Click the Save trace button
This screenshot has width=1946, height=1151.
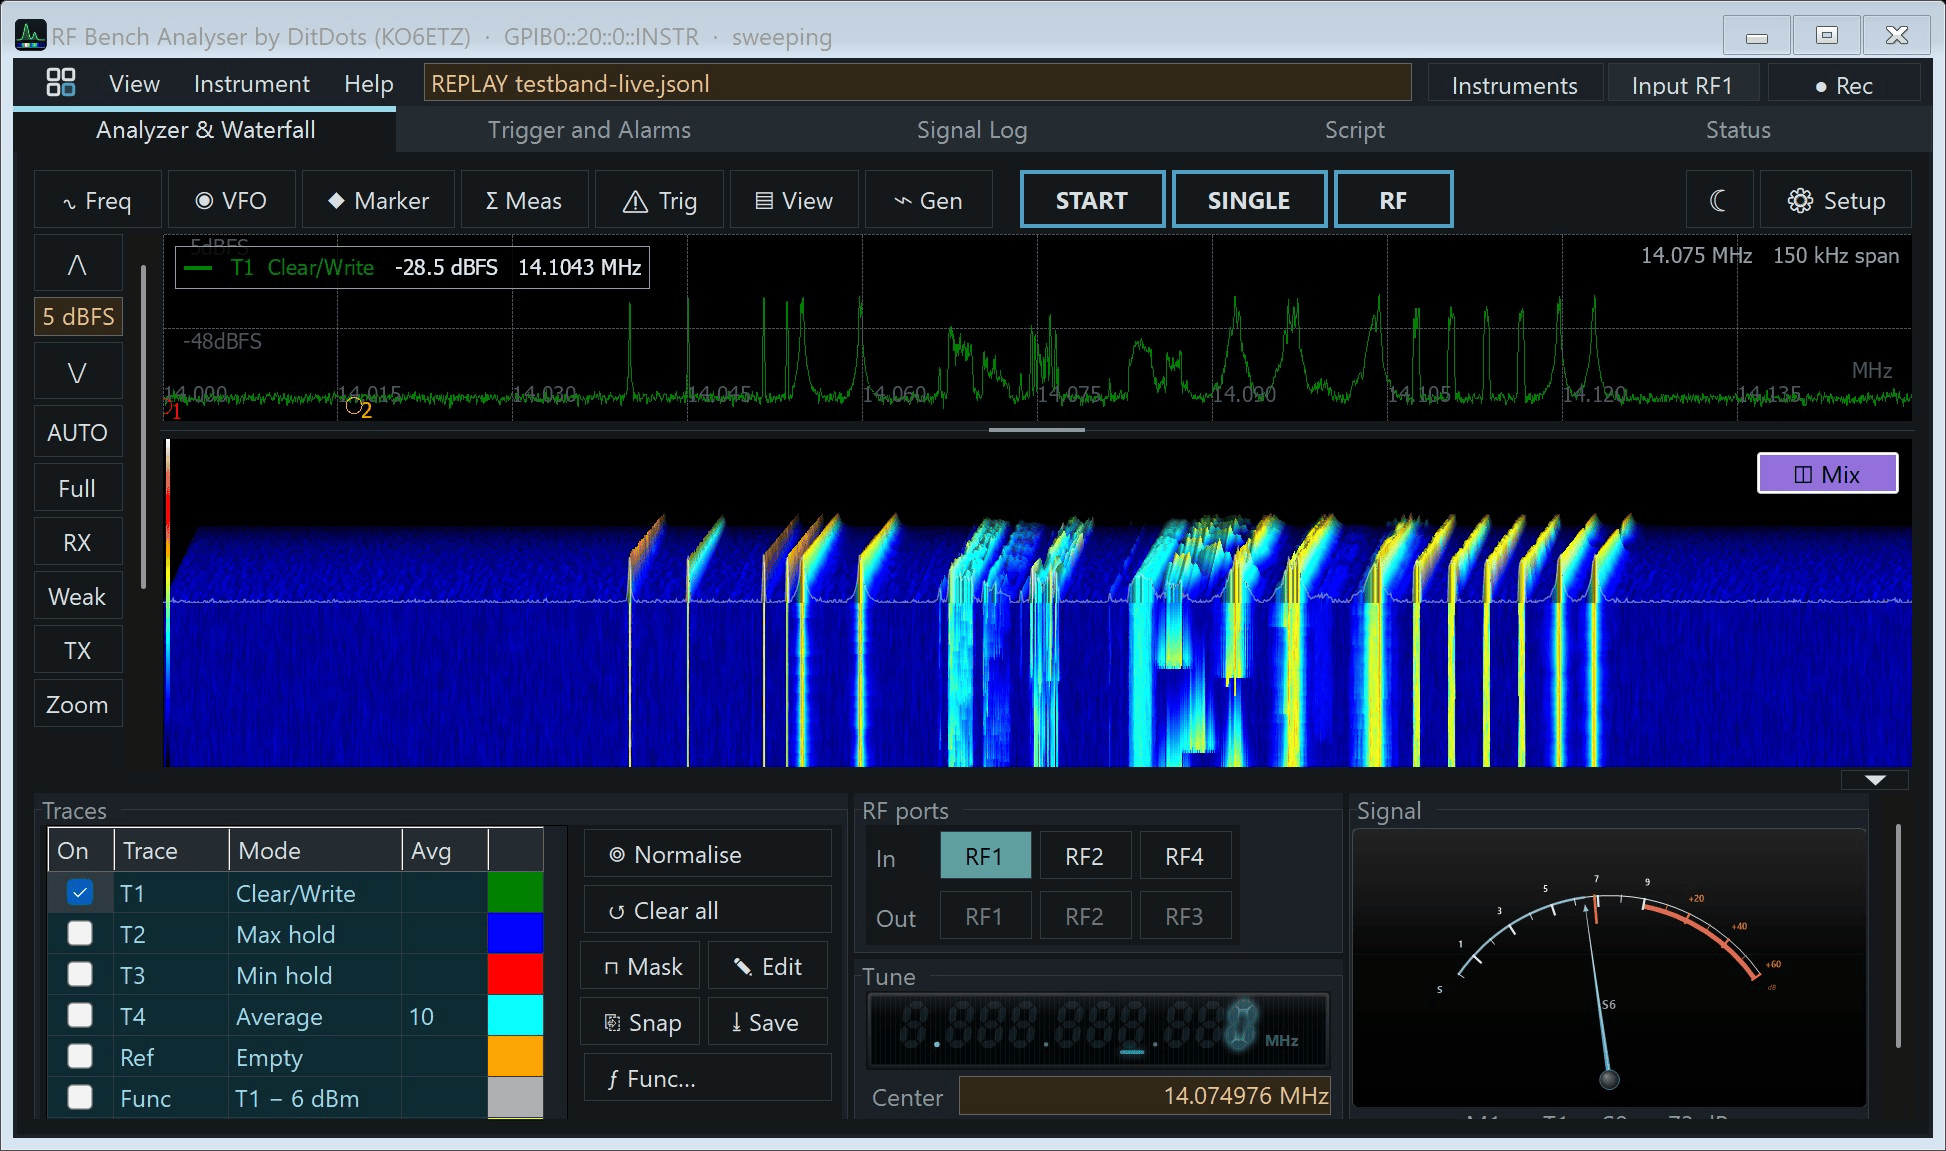click(x=768, y=1022)
